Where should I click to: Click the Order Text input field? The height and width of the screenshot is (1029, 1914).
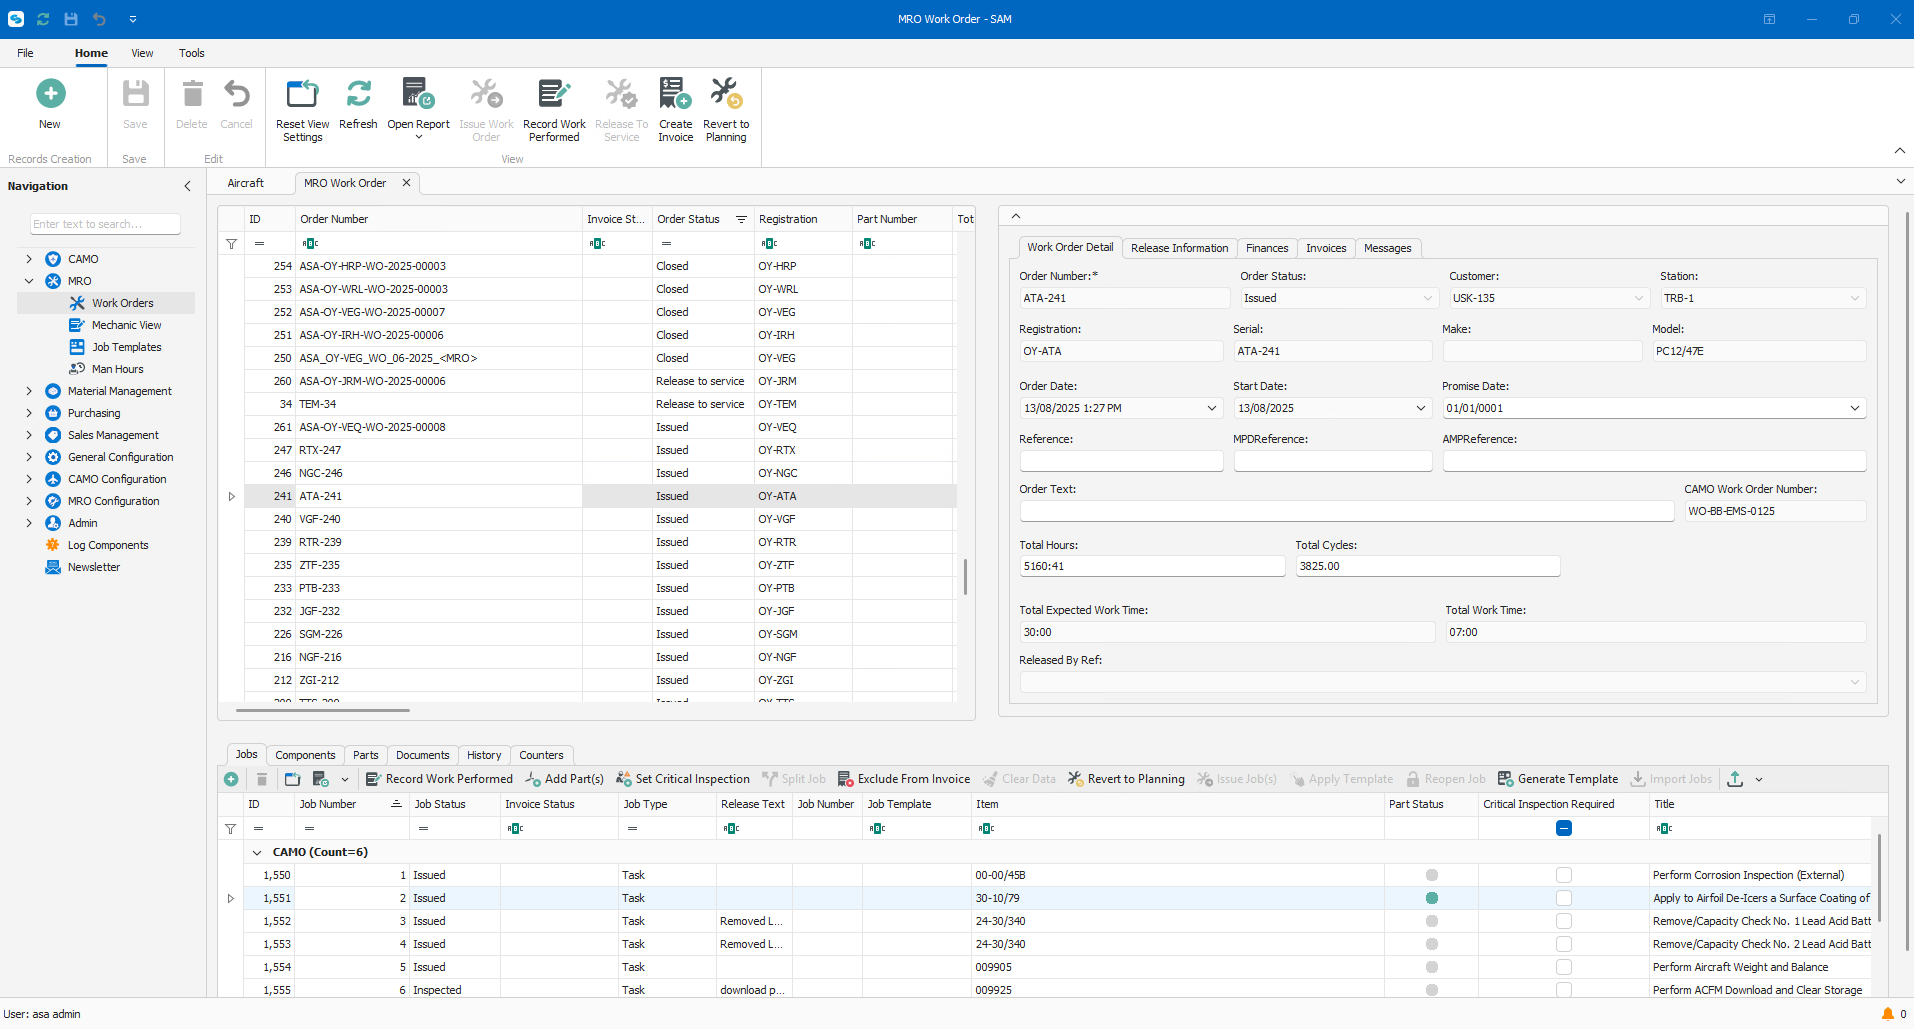(x=1346, y=511)
